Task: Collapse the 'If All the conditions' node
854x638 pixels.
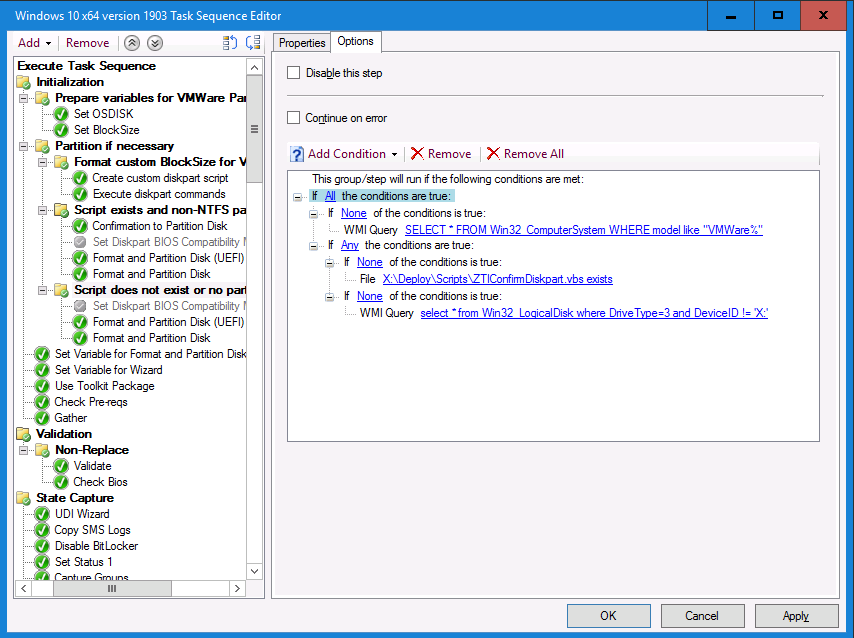Action: [x=297, y=197]
